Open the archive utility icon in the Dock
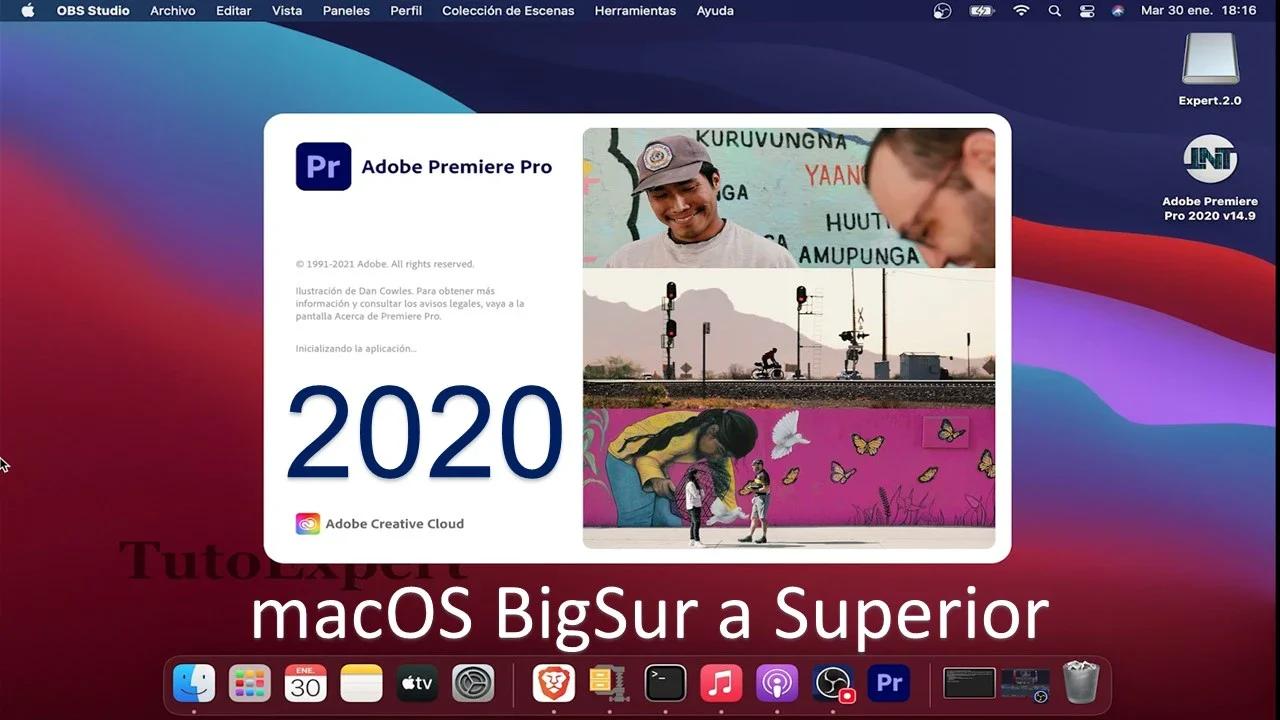This screenshot has height=720, width=1280. tap(609, 683)
